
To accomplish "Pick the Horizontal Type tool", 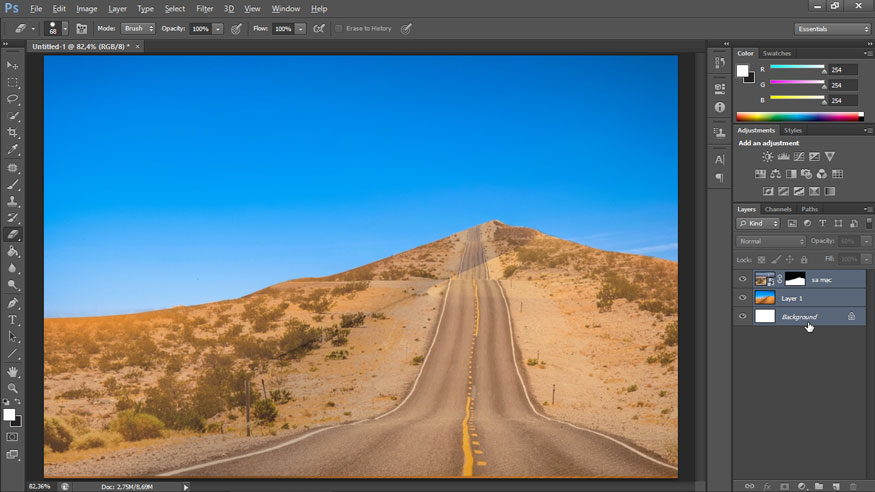I will (x=13, y=320).
